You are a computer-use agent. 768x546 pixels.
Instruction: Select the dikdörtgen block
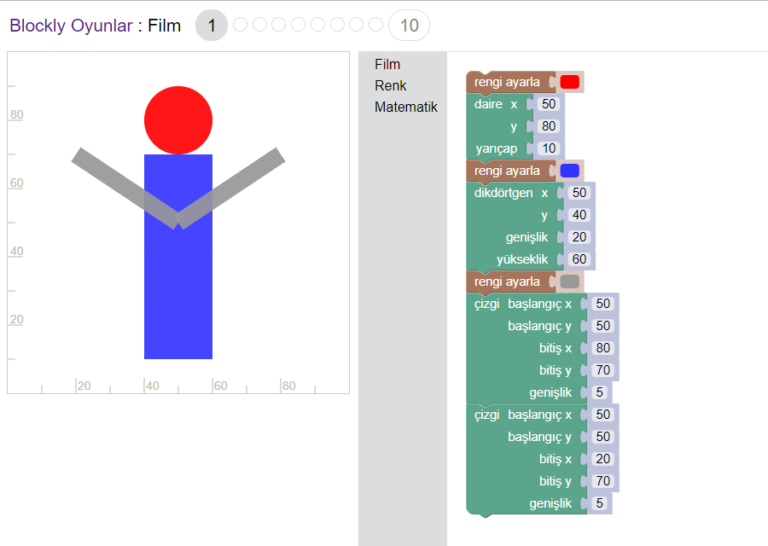click(504, 194)
